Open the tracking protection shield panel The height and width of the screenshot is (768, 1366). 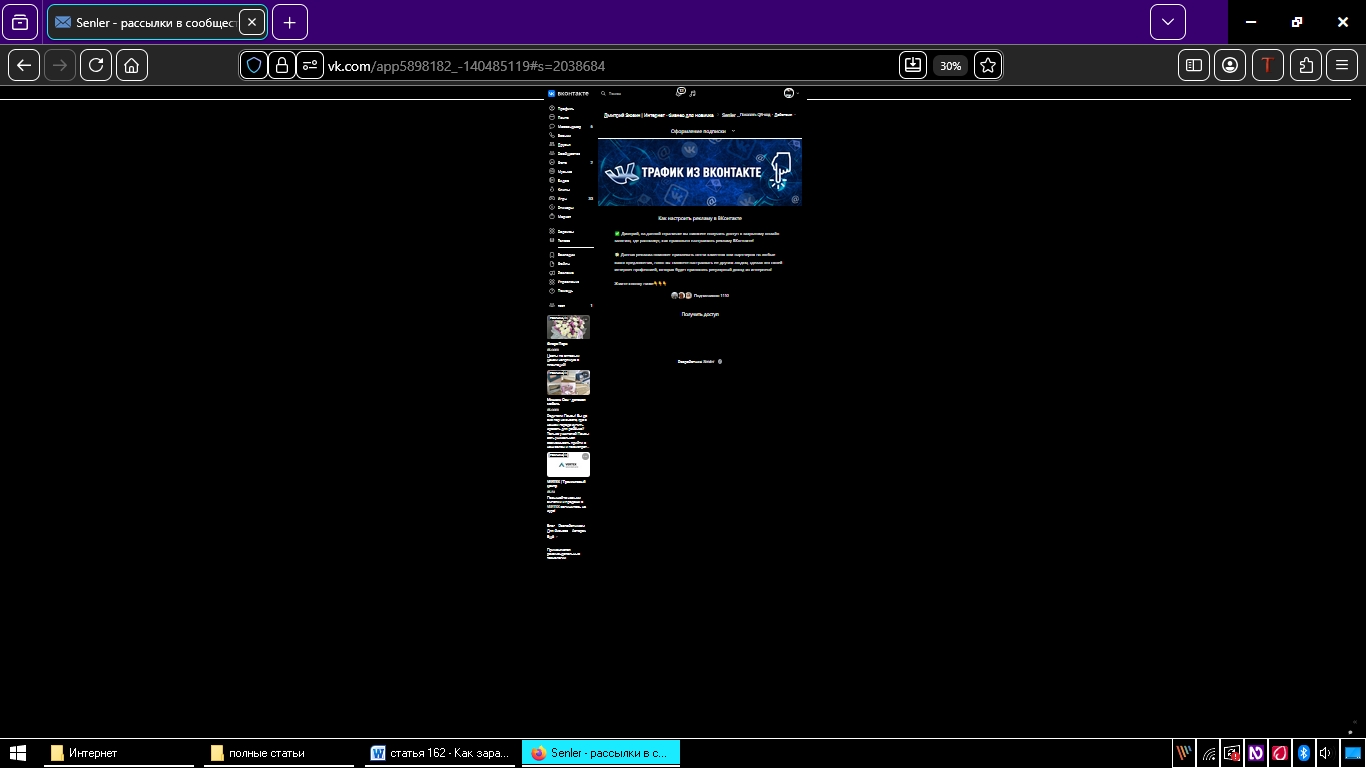click(254, 65)
